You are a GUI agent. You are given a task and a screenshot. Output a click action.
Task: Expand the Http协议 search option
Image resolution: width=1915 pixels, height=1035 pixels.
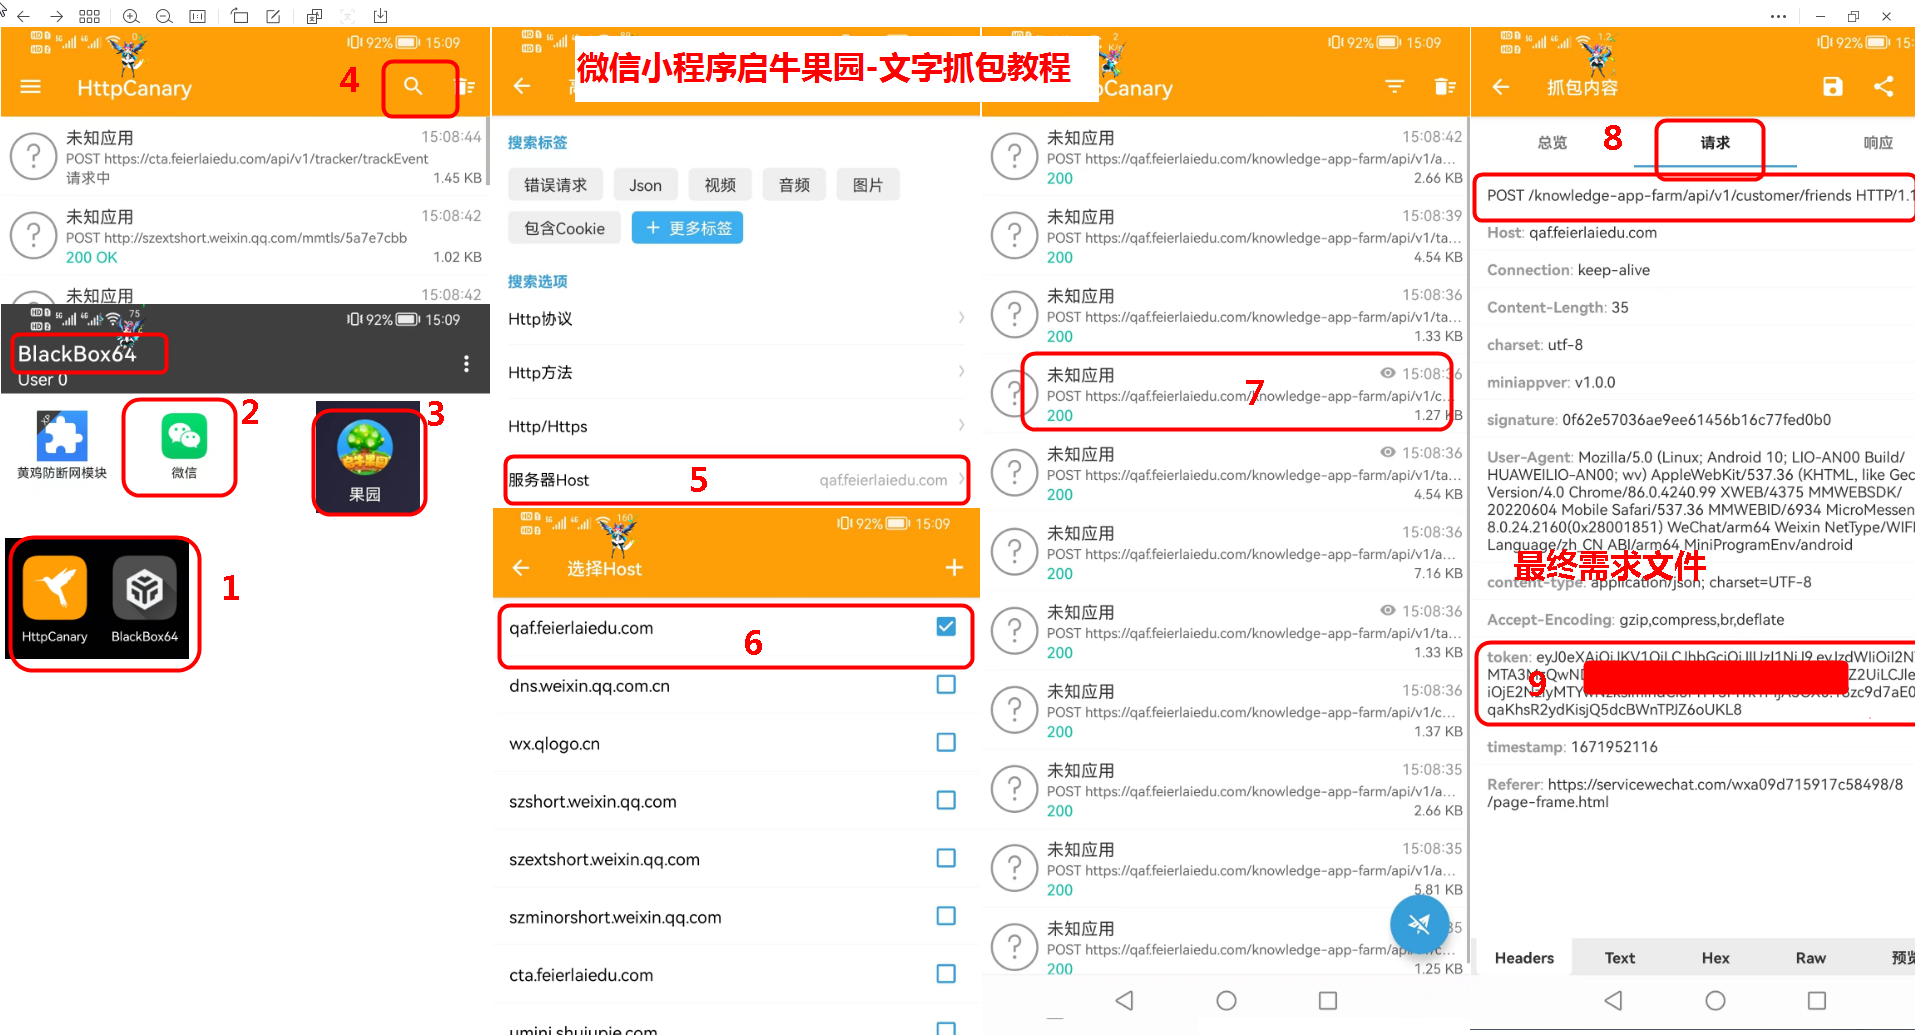click(x=737, y=319)
